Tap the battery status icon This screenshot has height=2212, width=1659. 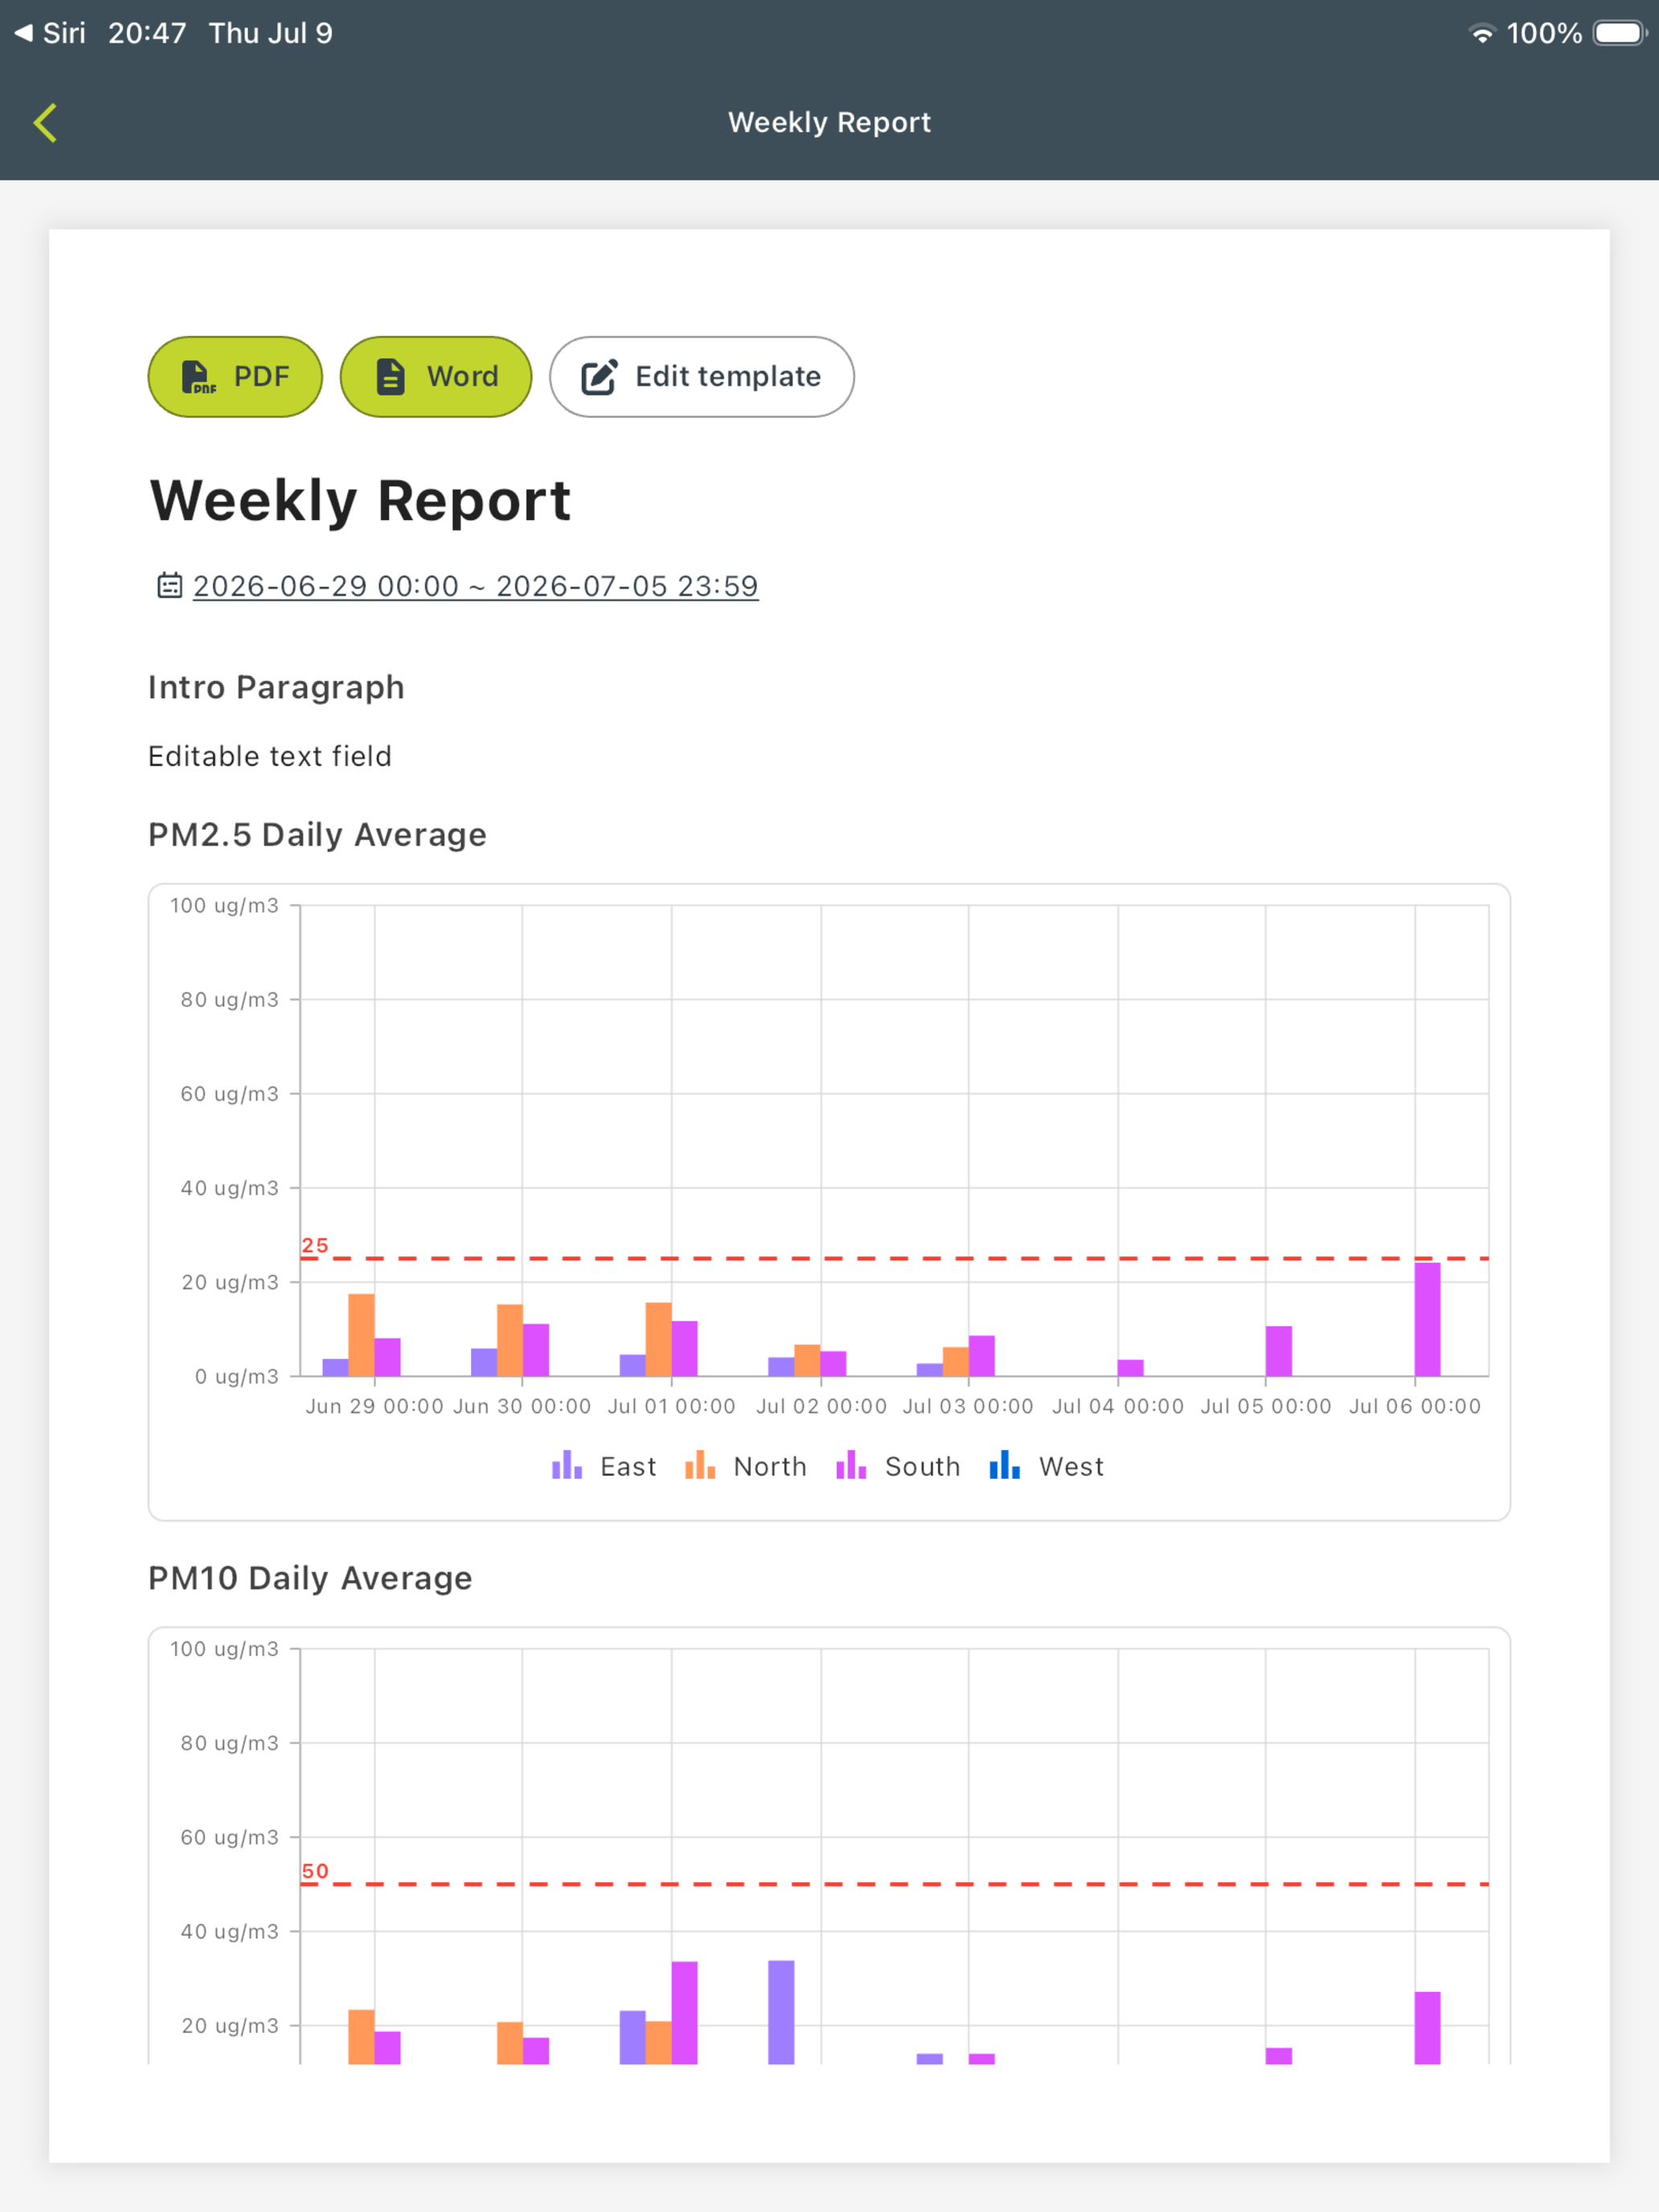(1620, 33)
